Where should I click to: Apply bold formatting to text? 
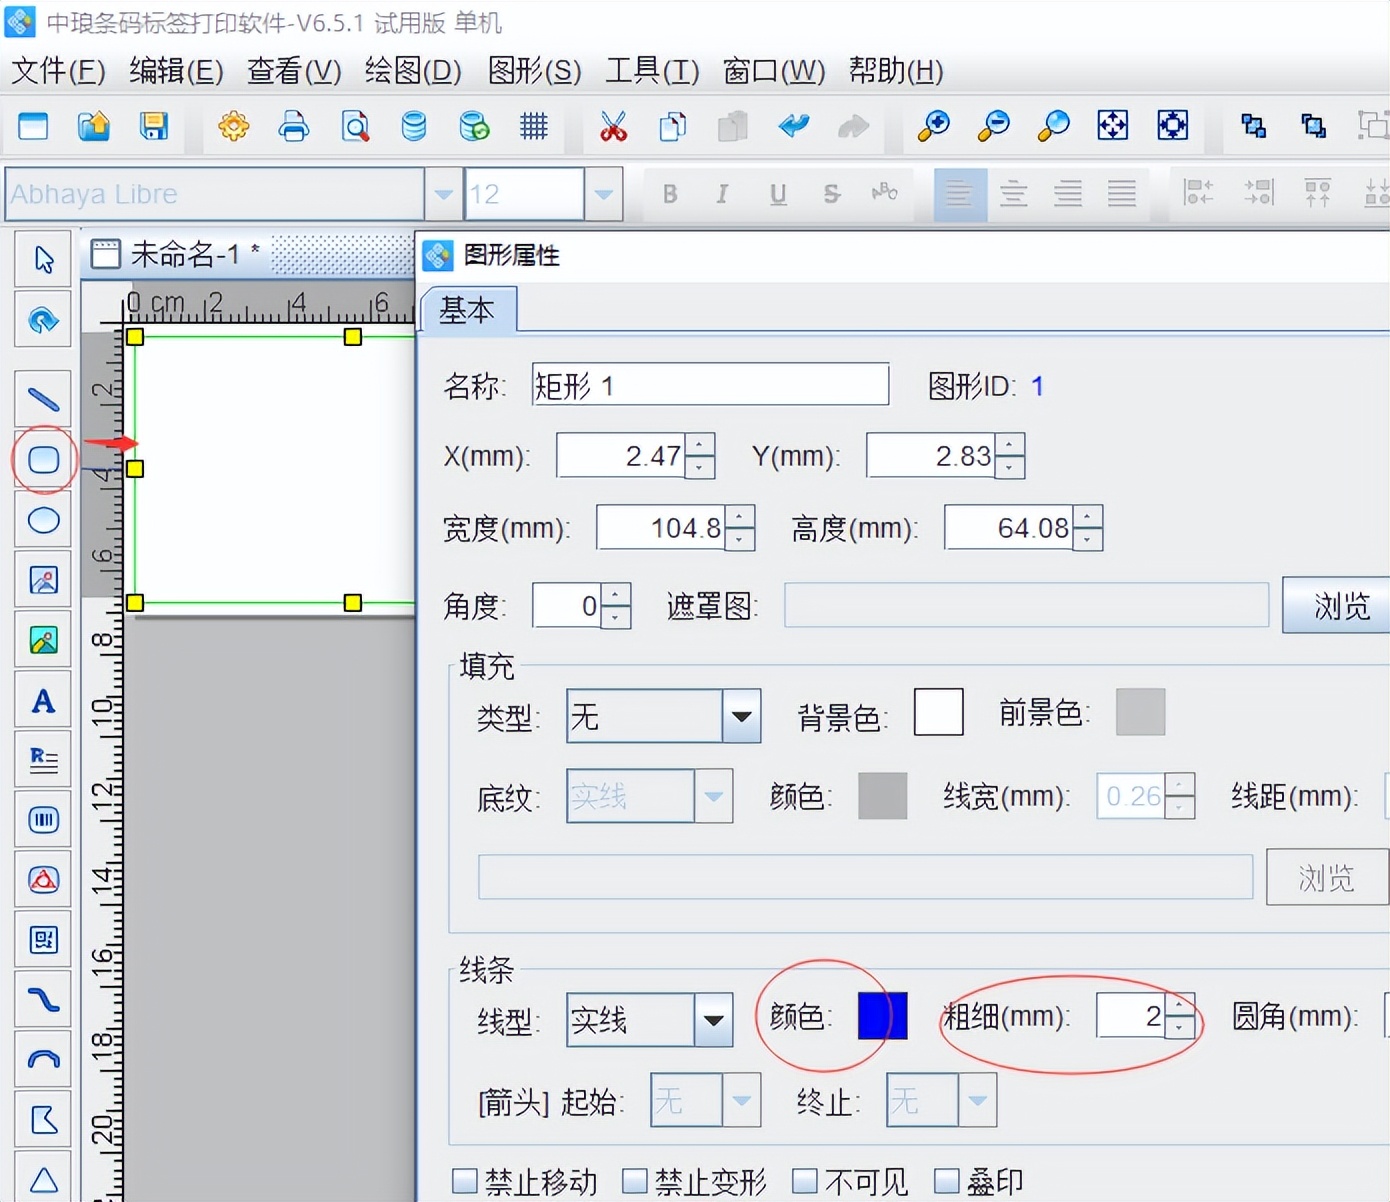[x=670, y=194]
